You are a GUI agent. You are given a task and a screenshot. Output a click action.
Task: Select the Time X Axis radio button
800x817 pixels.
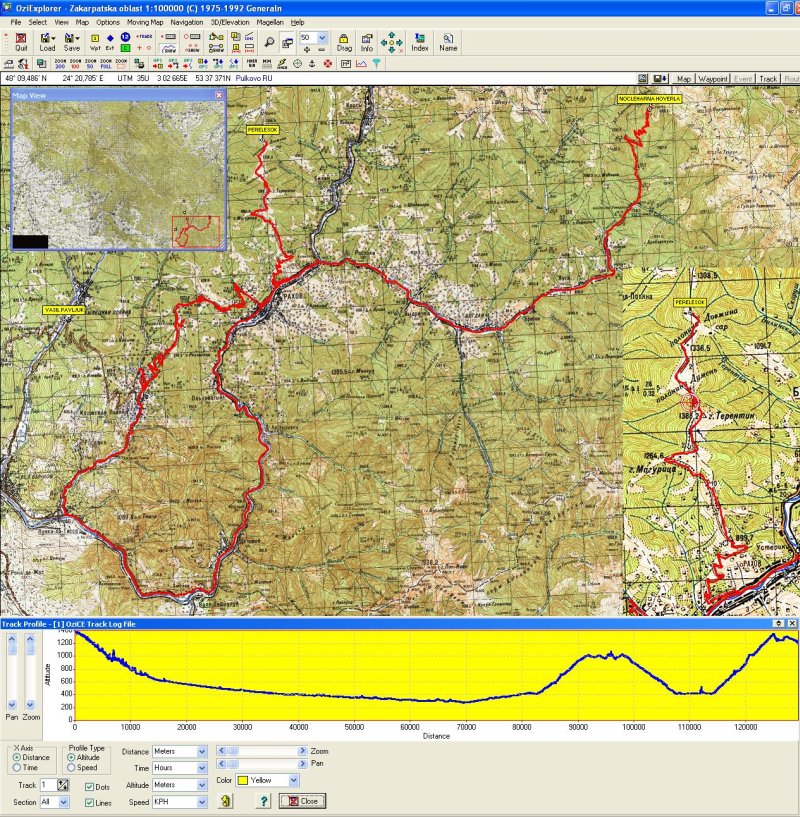[x=18, y=768]
